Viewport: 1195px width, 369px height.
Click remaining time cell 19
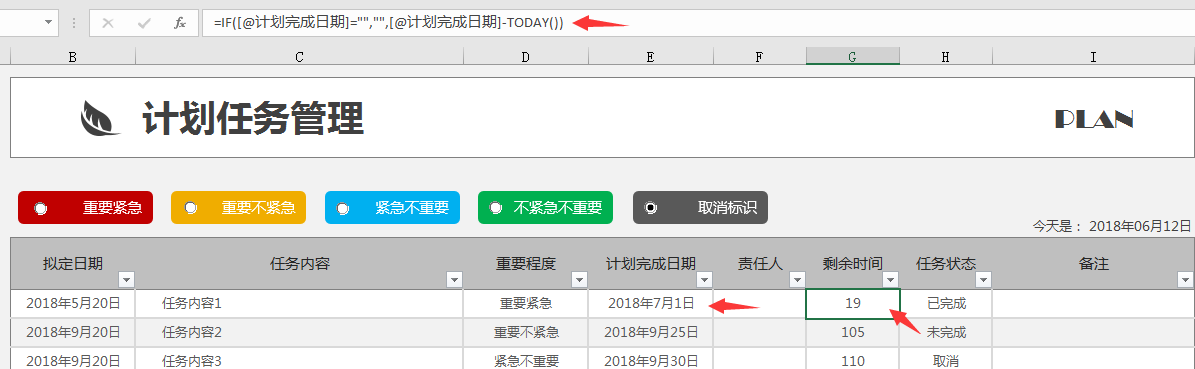point(853,303)
